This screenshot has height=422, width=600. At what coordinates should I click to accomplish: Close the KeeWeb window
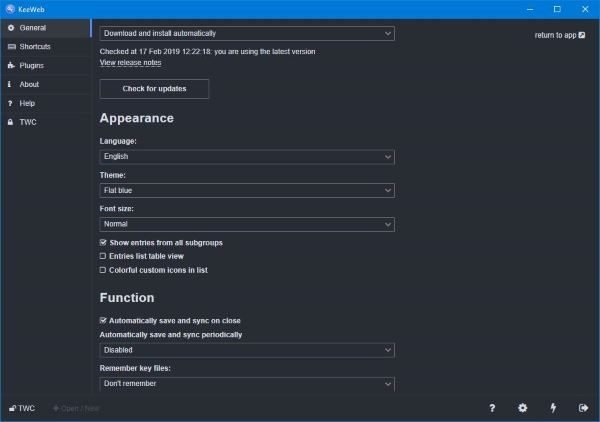point(585,9)
